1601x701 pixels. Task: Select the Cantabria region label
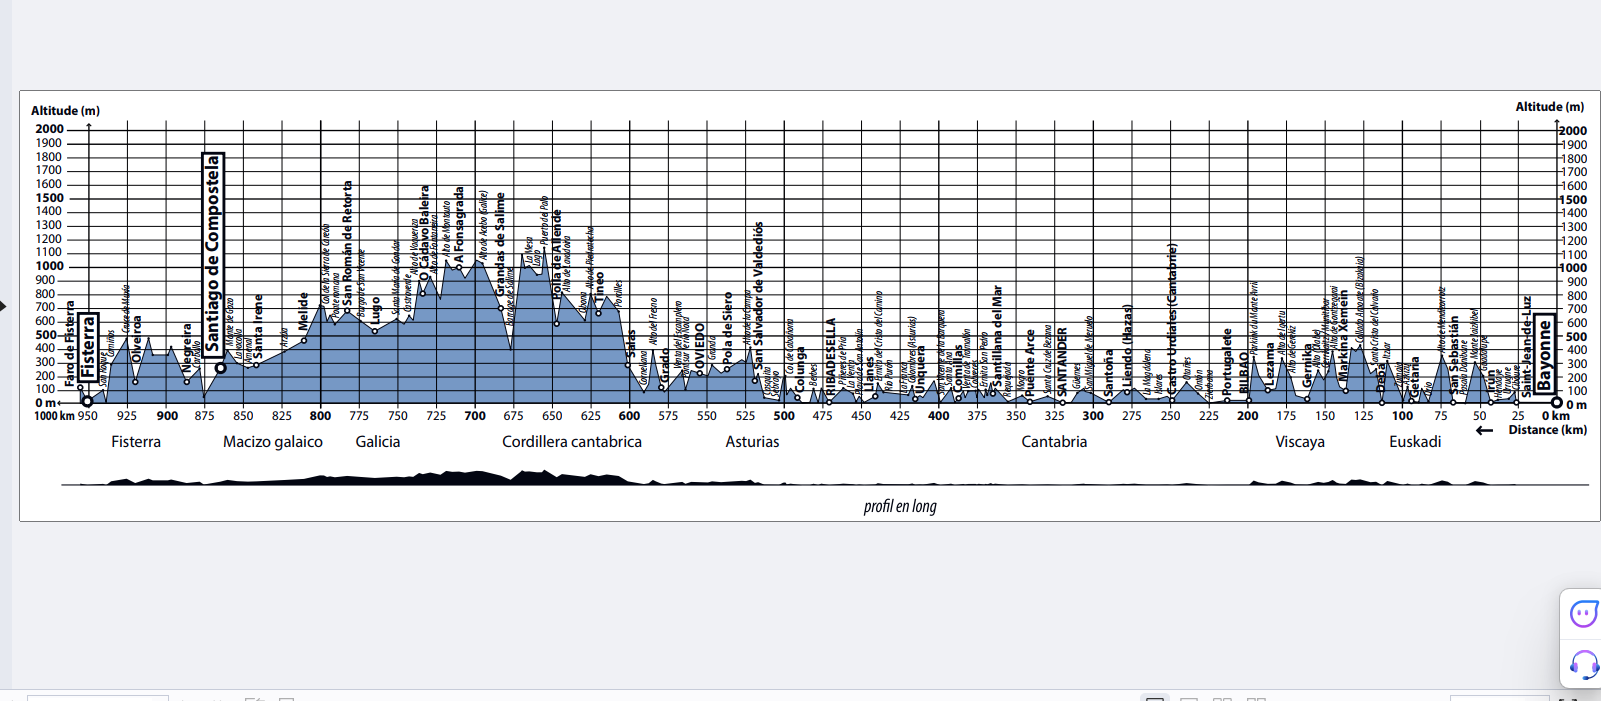pos(1054,442)
